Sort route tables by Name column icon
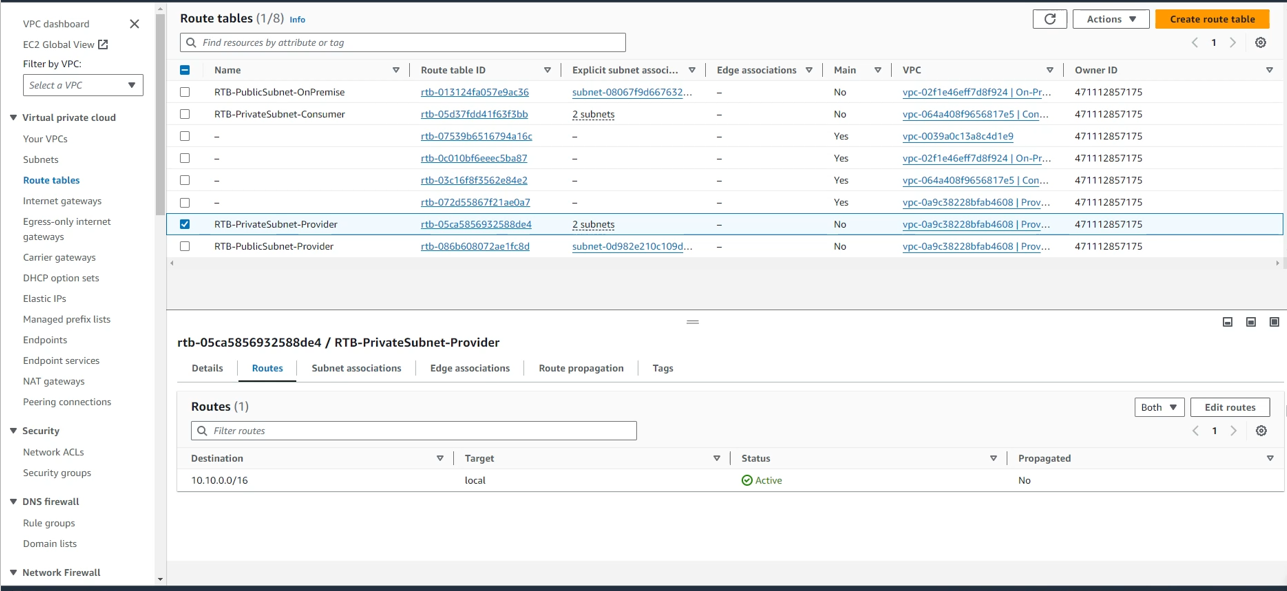This screenshot has width=1287, height=591. point(396,70)
